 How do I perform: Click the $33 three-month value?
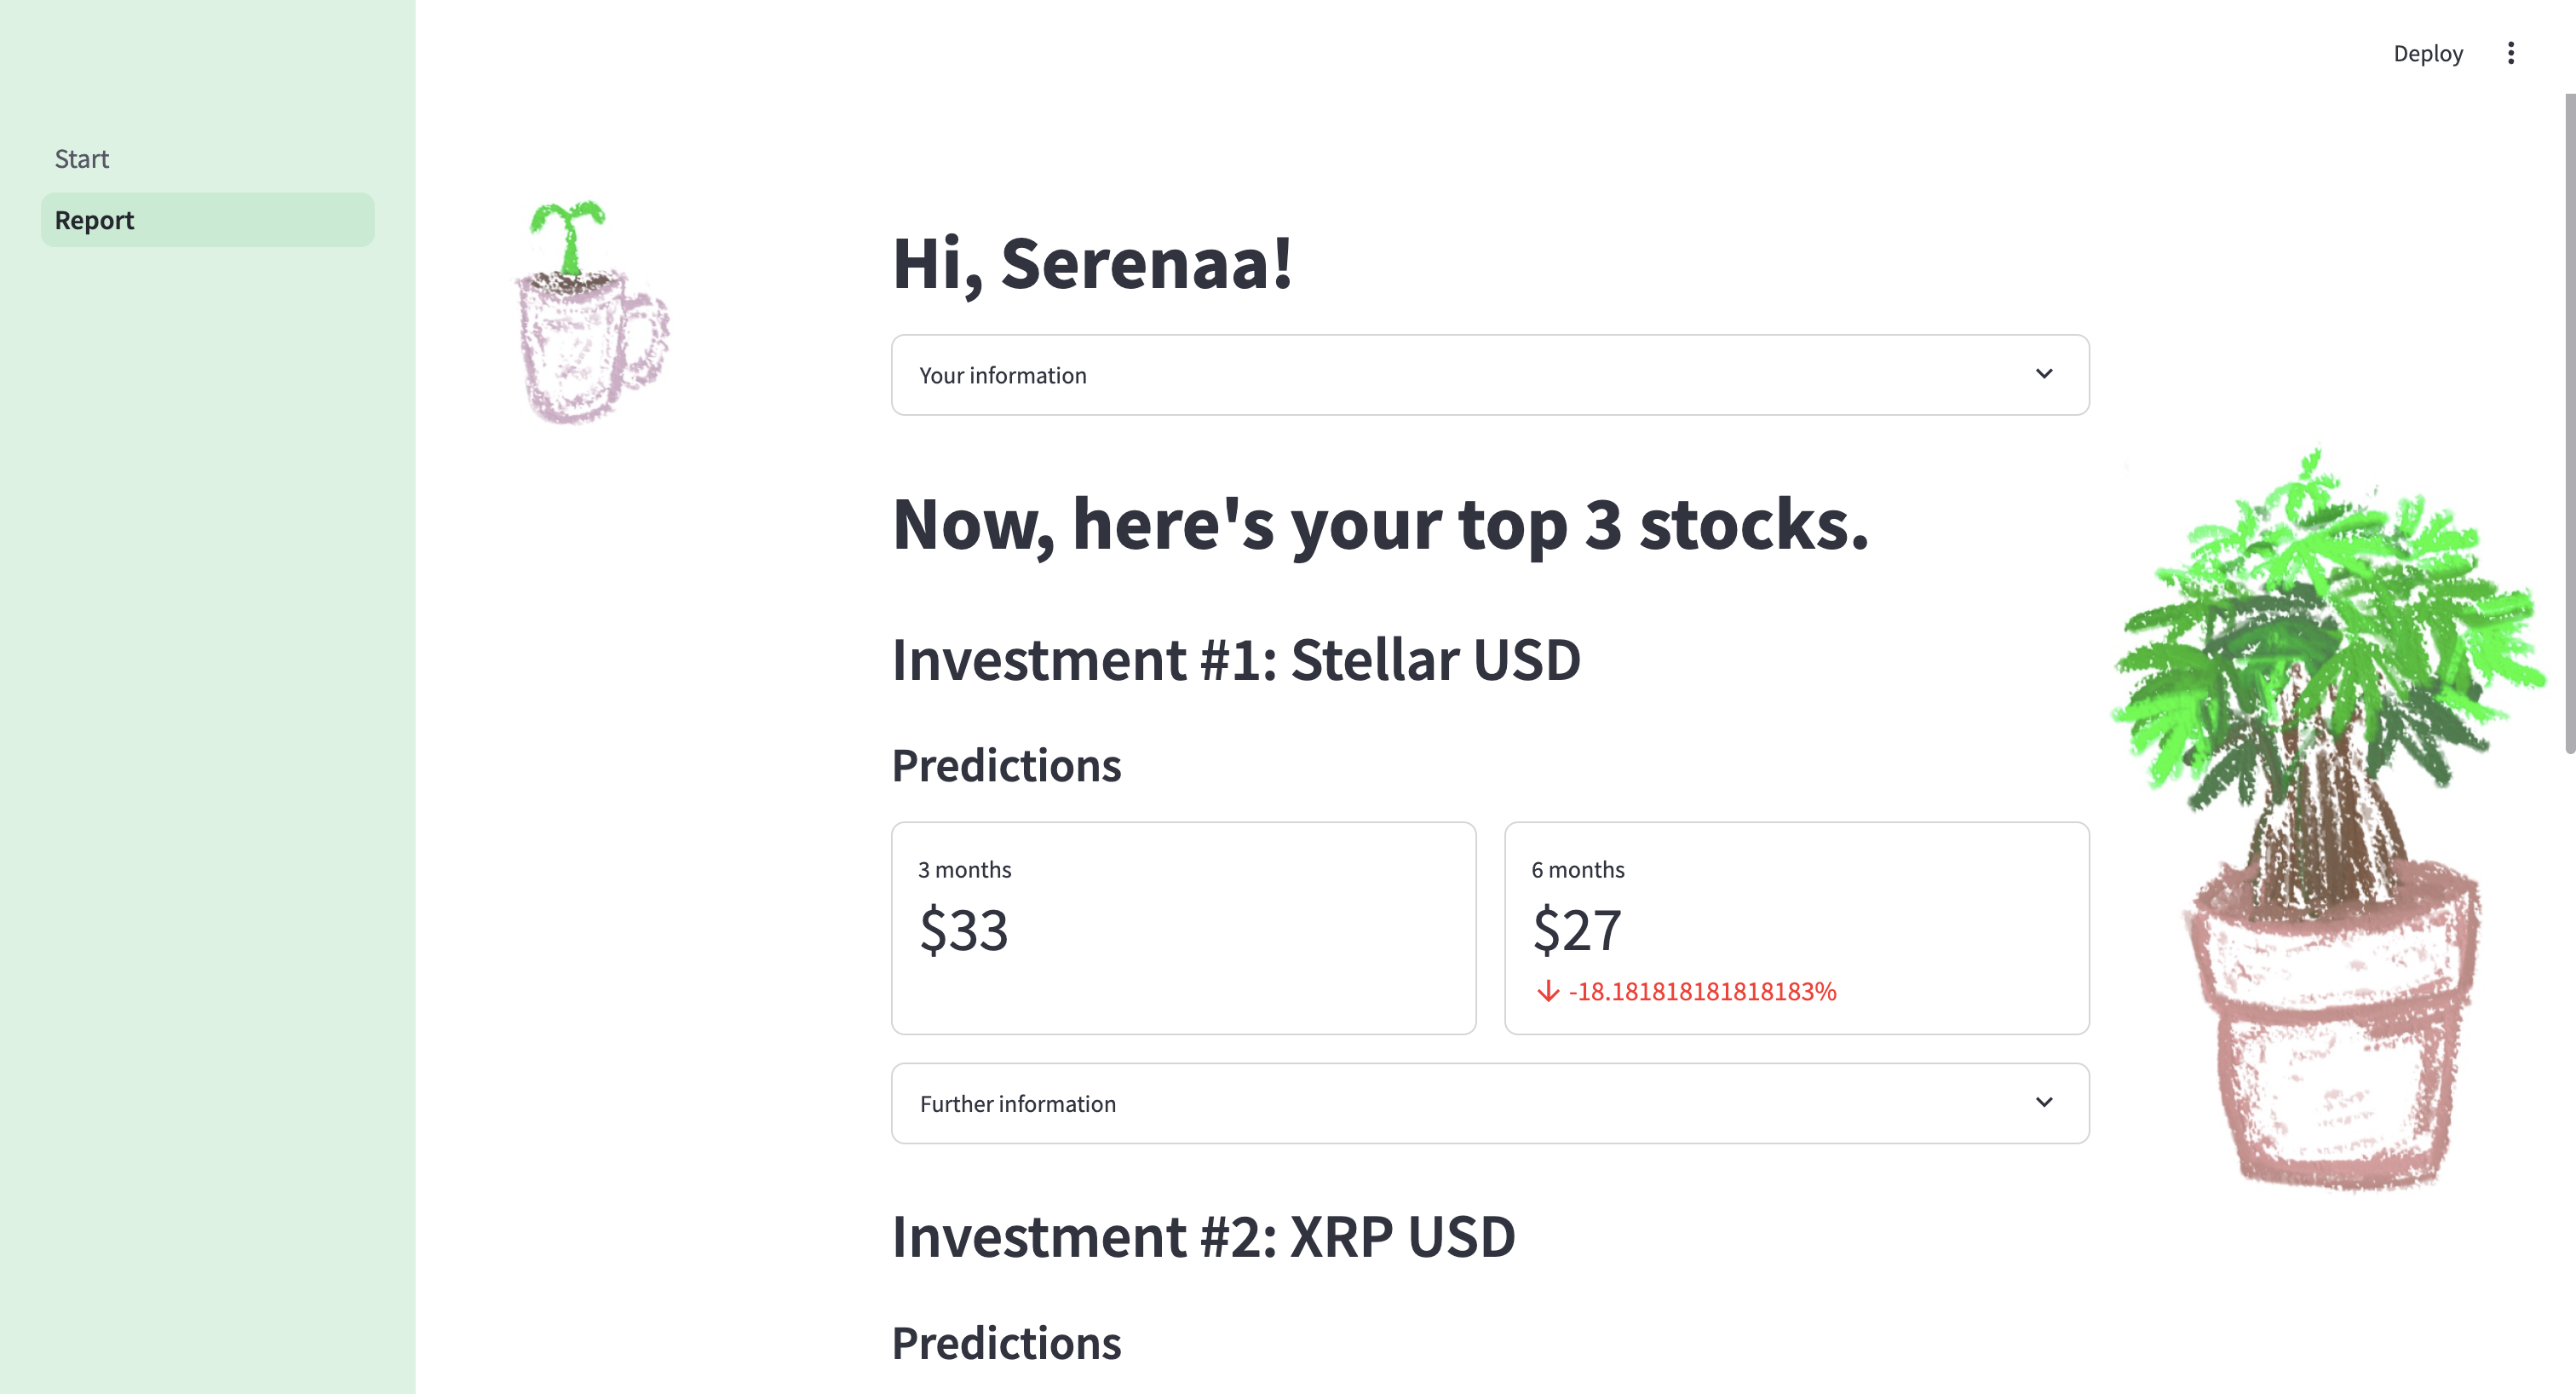point(963,930)
